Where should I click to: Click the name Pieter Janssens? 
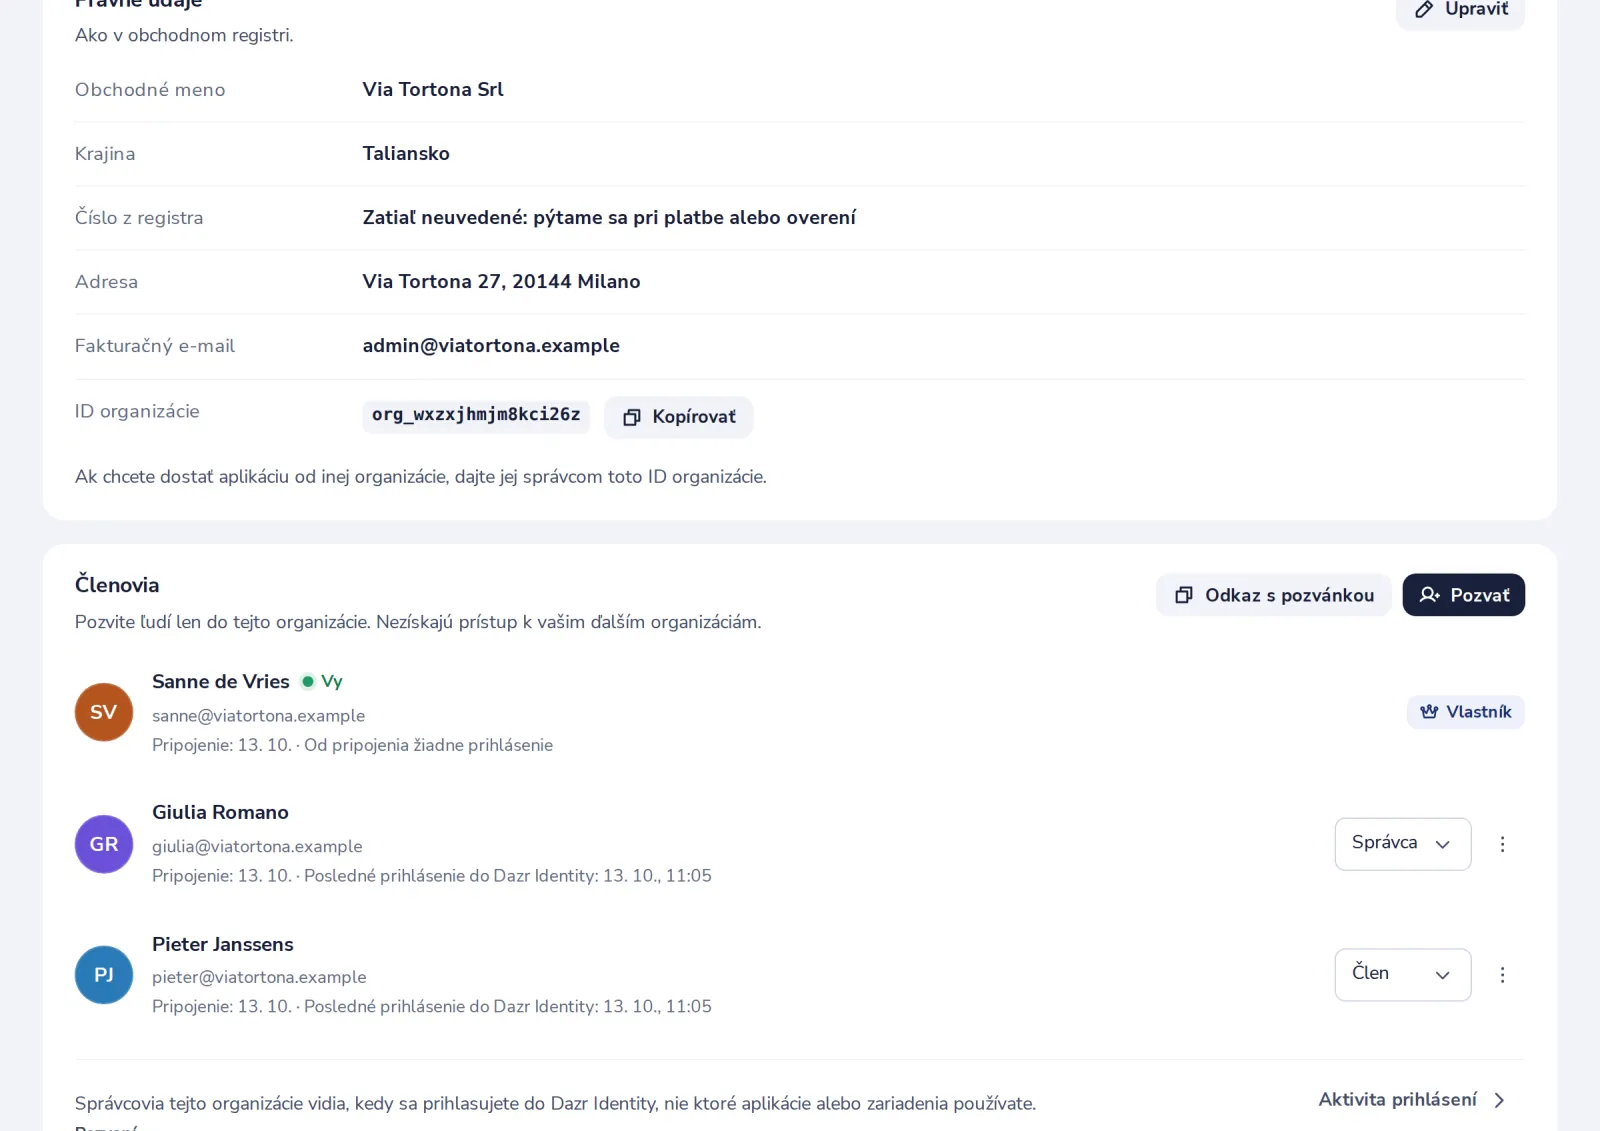pyautogui.click(x=223, y=944)
